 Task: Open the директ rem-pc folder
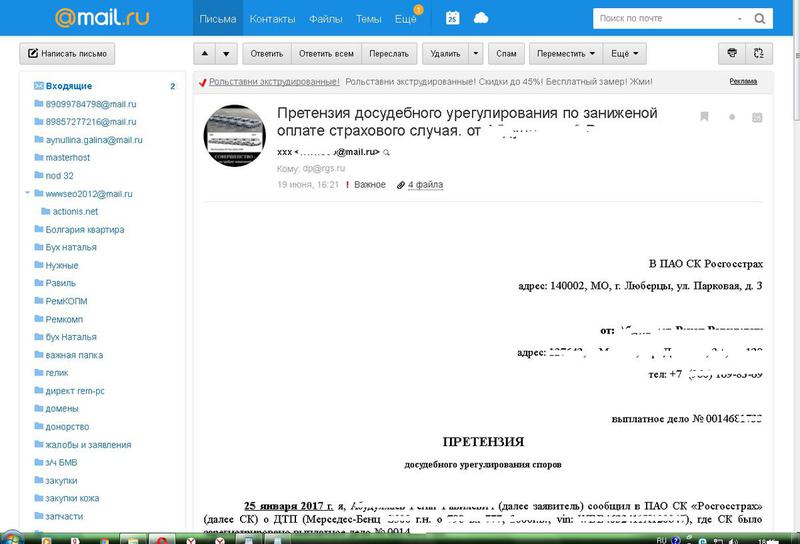pyautogui.click(x=69, y=391)
